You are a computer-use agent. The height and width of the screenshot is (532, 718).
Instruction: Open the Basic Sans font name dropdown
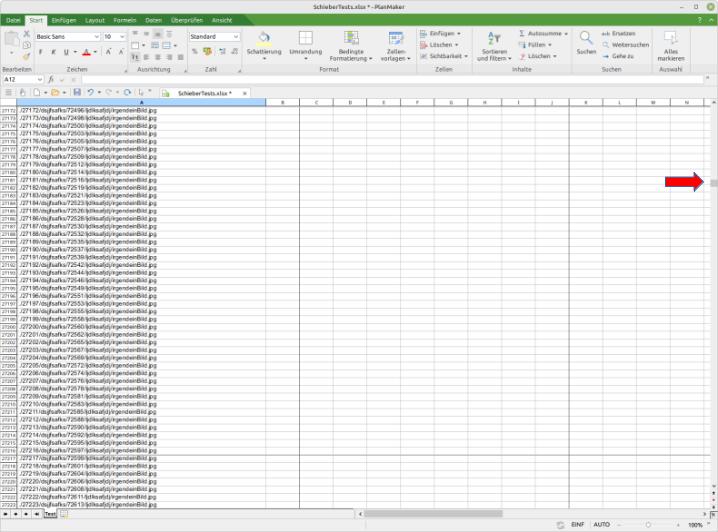[x=97, y=37]
